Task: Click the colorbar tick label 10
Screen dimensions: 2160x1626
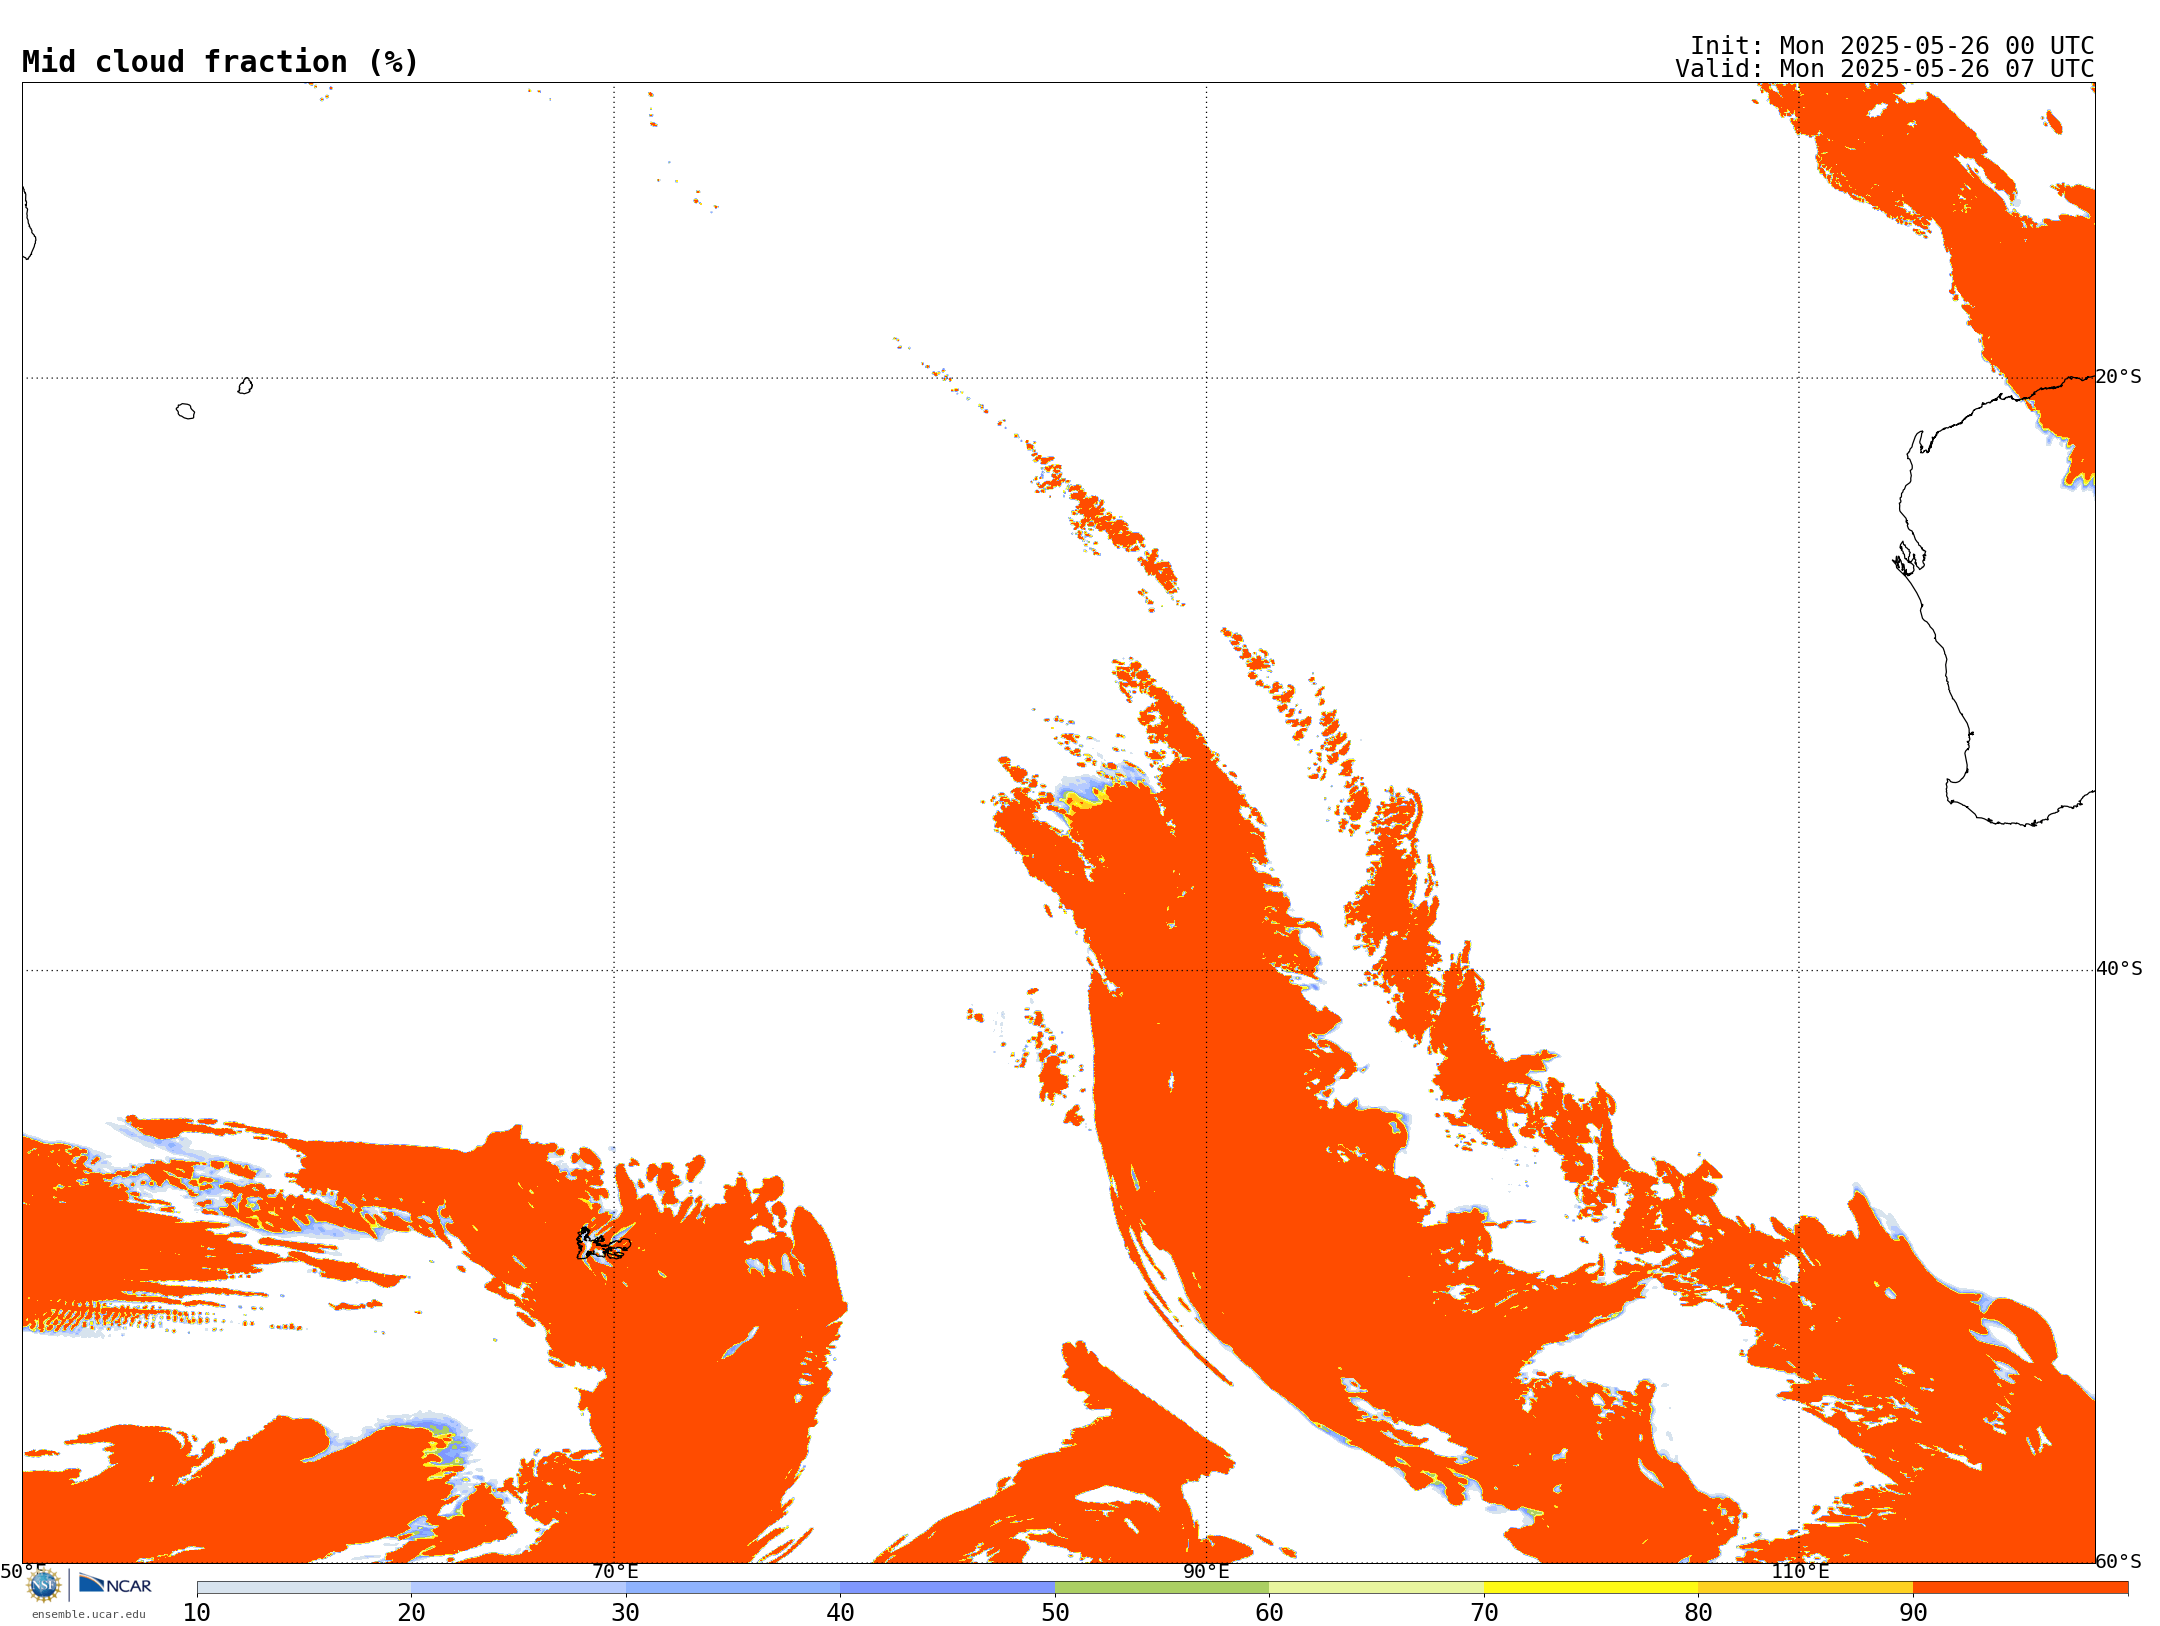Action: pos(197,1612)
